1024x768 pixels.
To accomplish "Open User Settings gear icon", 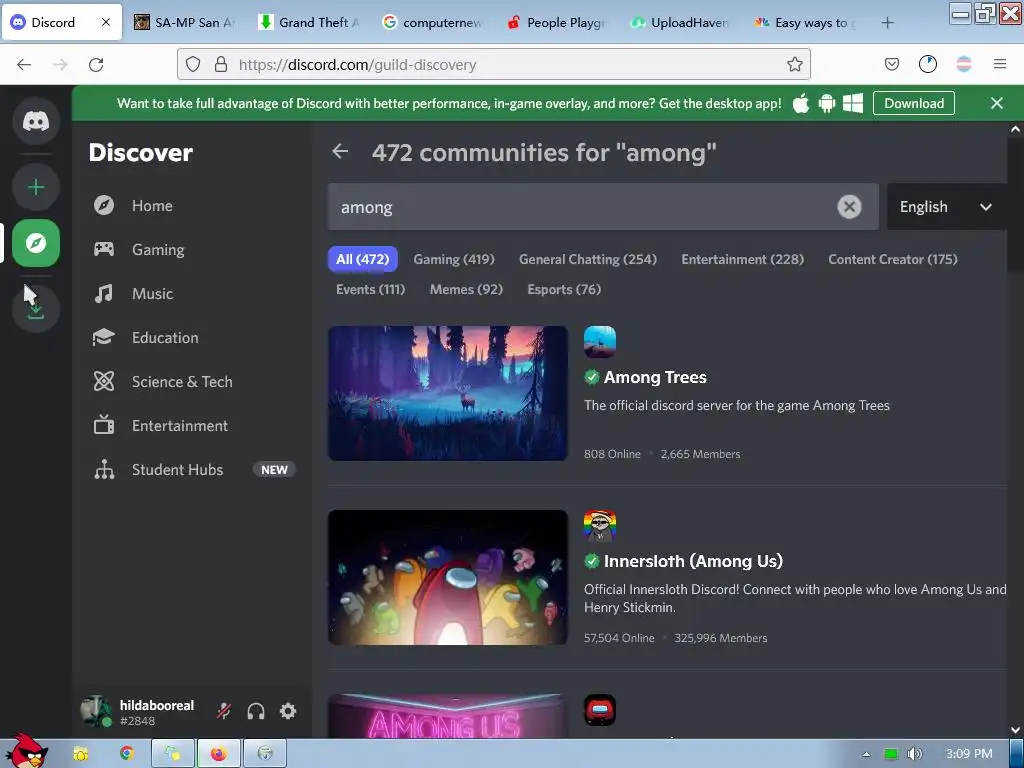I will (x=288, y=711).
